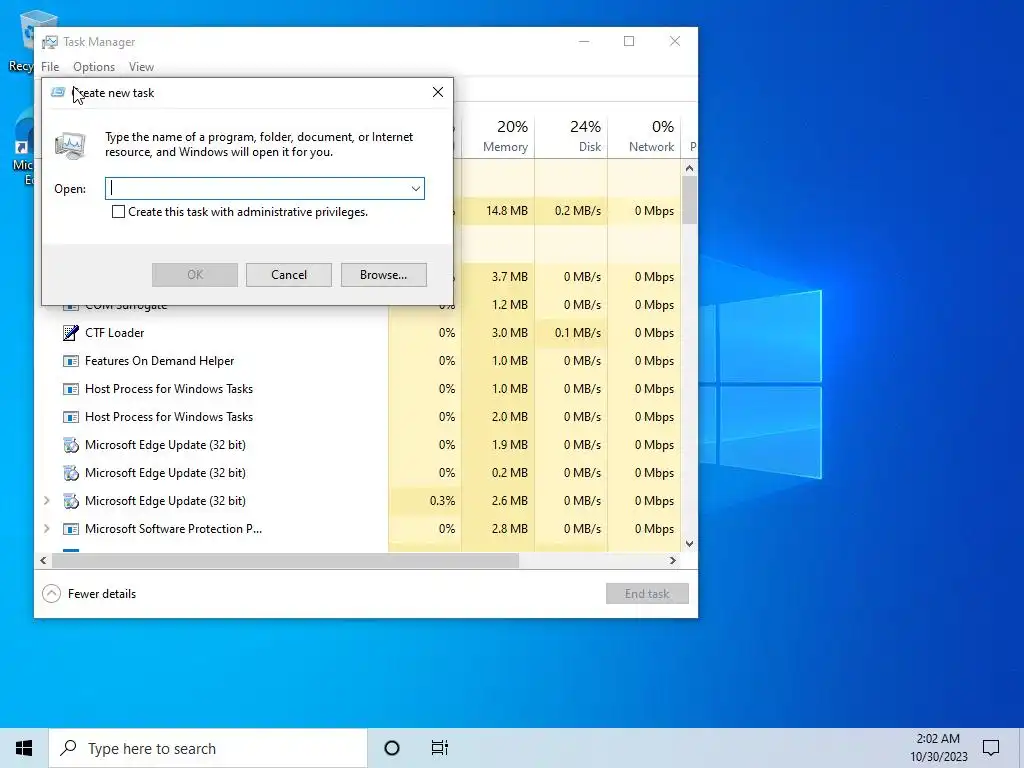Click the taskbar search magnifier icon
1024x768 pixels.
point(69,748)
